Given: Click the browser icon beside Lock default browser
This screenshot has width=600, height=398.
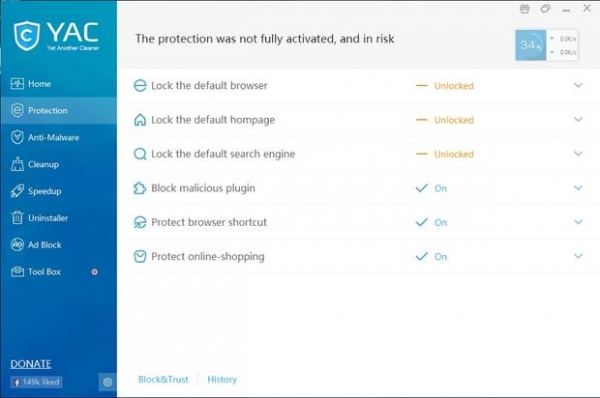Looking at the screenshot, I should coord(140,85).
